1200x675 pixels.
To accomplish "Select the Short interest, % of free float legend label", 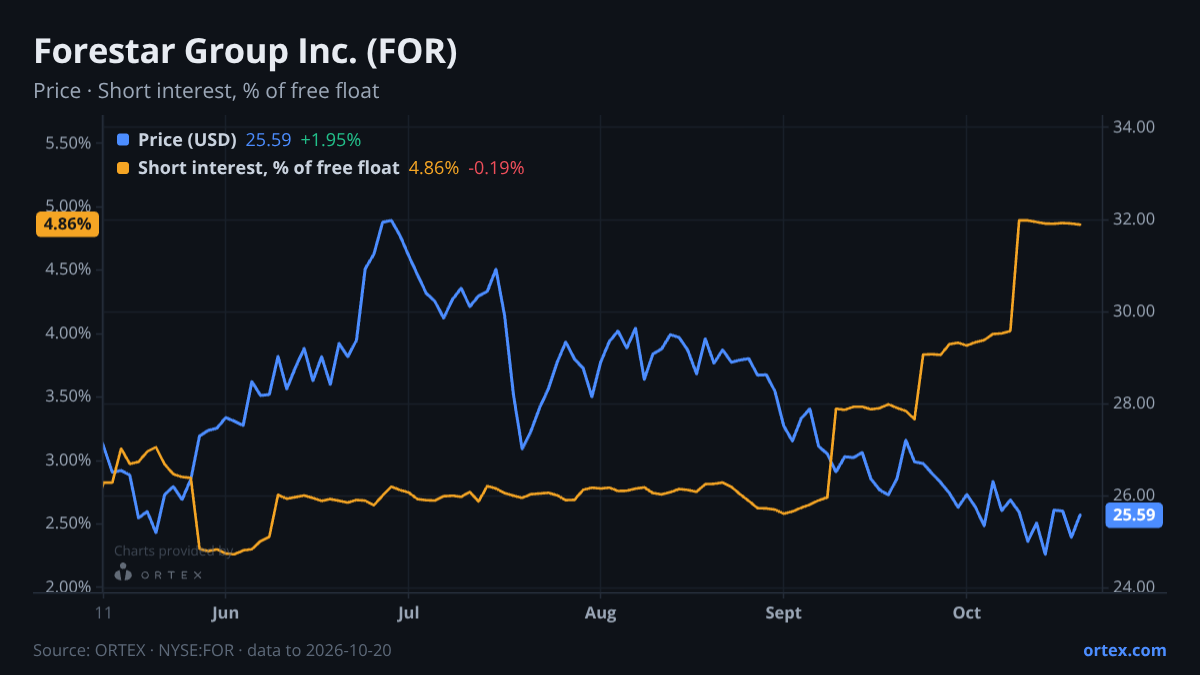I will click(268, 168).
